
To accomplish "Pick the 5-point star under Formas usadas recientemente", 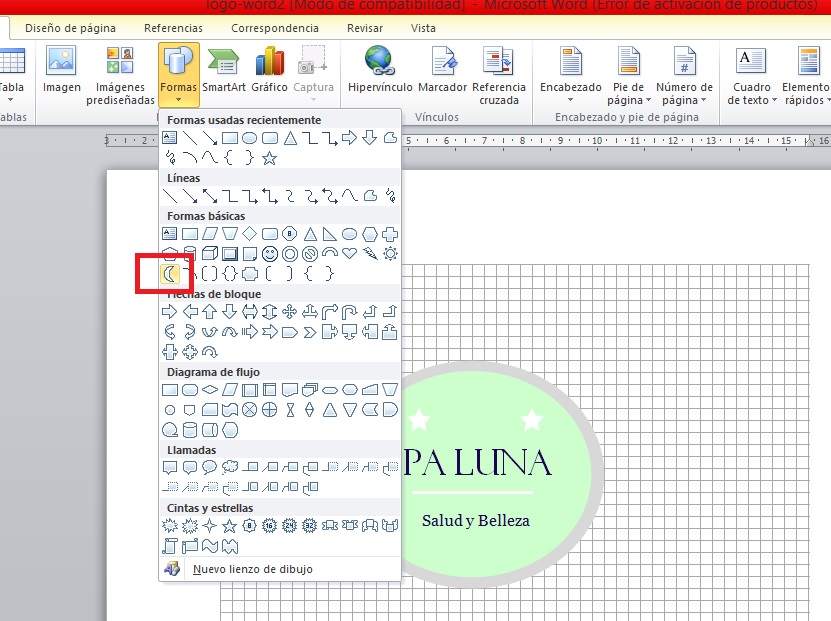I will click(x=269, y=157).
